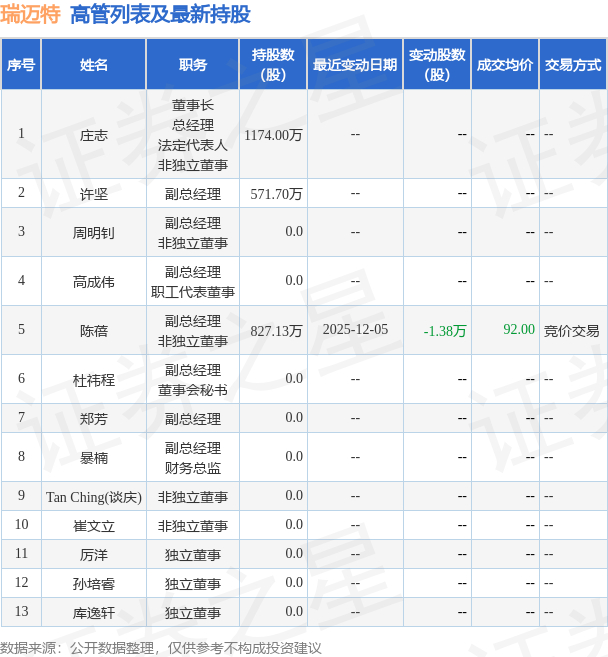The width and height of the screenshot is (608, 657).
Task: Click the data source footer text
Action: click(x=160, y=648)
